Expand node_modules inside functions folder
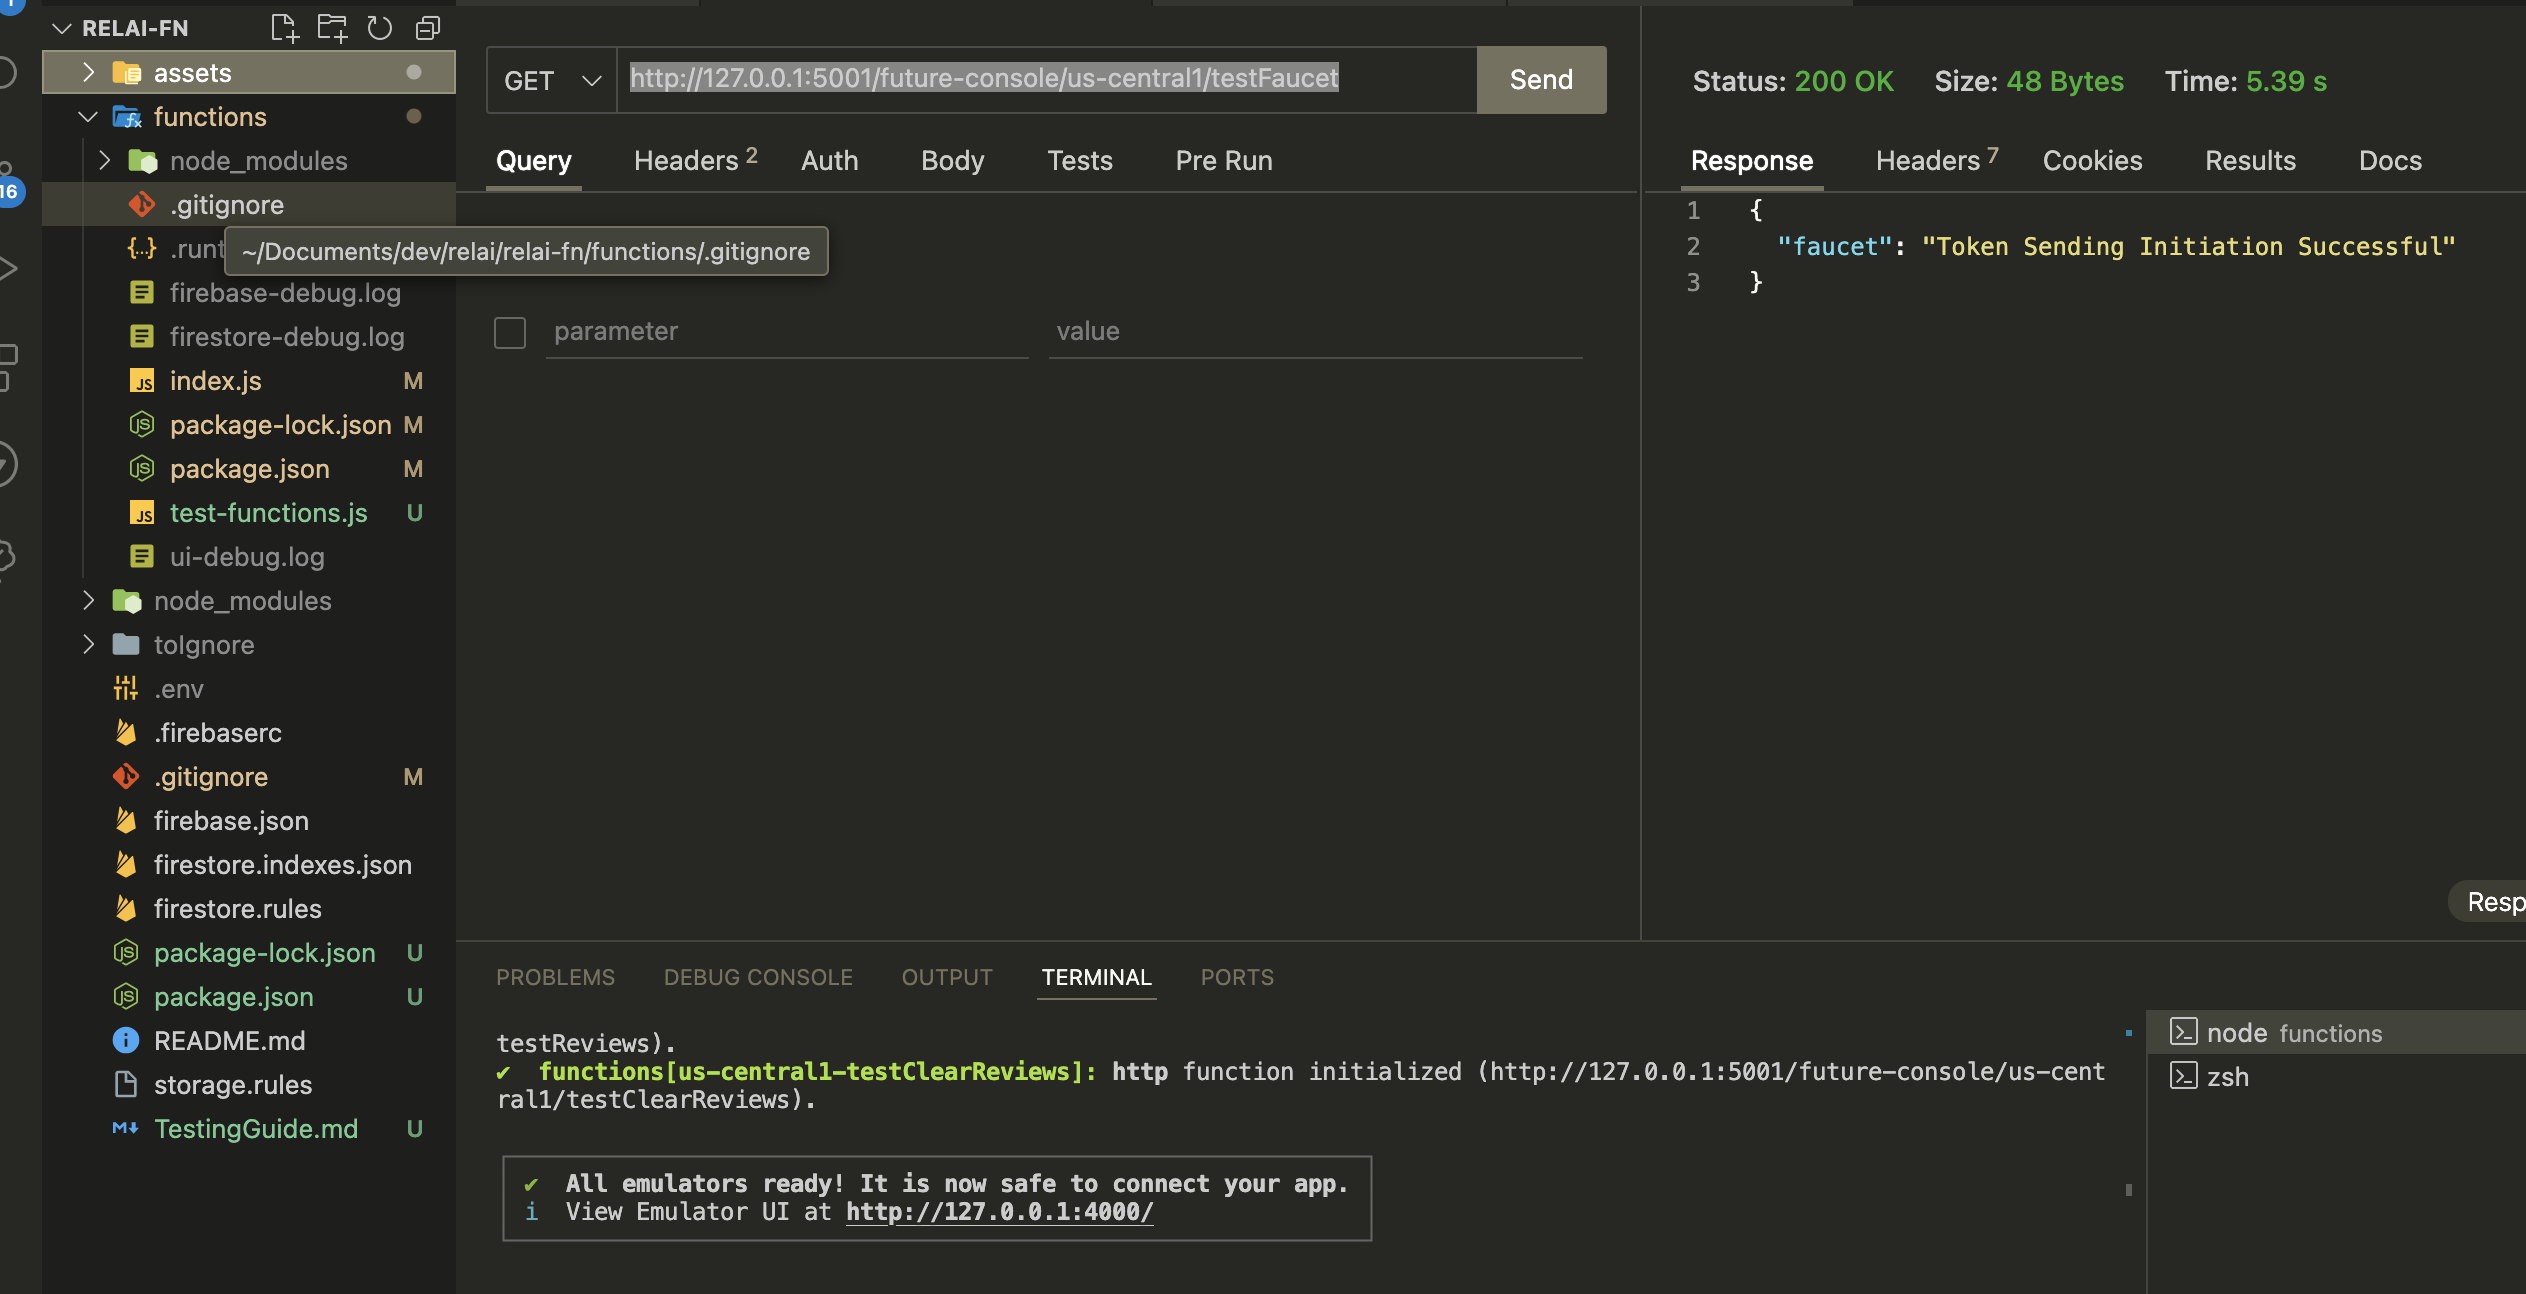 tap(104, 160)
